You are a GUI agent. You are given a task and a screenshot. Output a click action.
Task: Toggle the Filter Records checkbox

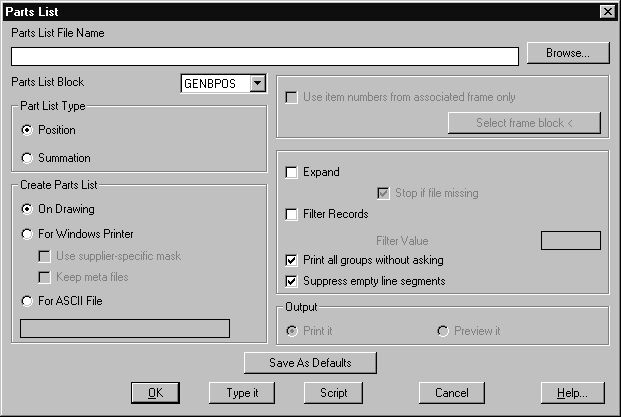click(292, 214)
